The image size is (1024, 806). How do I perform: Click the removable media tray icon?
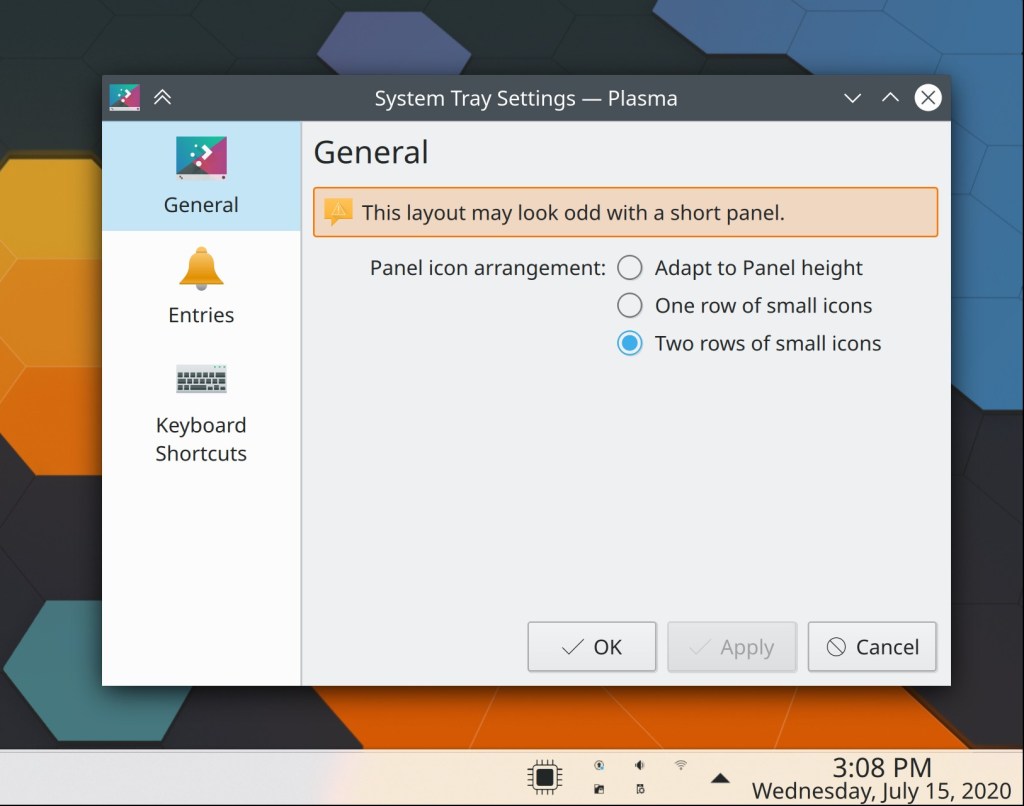pos(599,789)
